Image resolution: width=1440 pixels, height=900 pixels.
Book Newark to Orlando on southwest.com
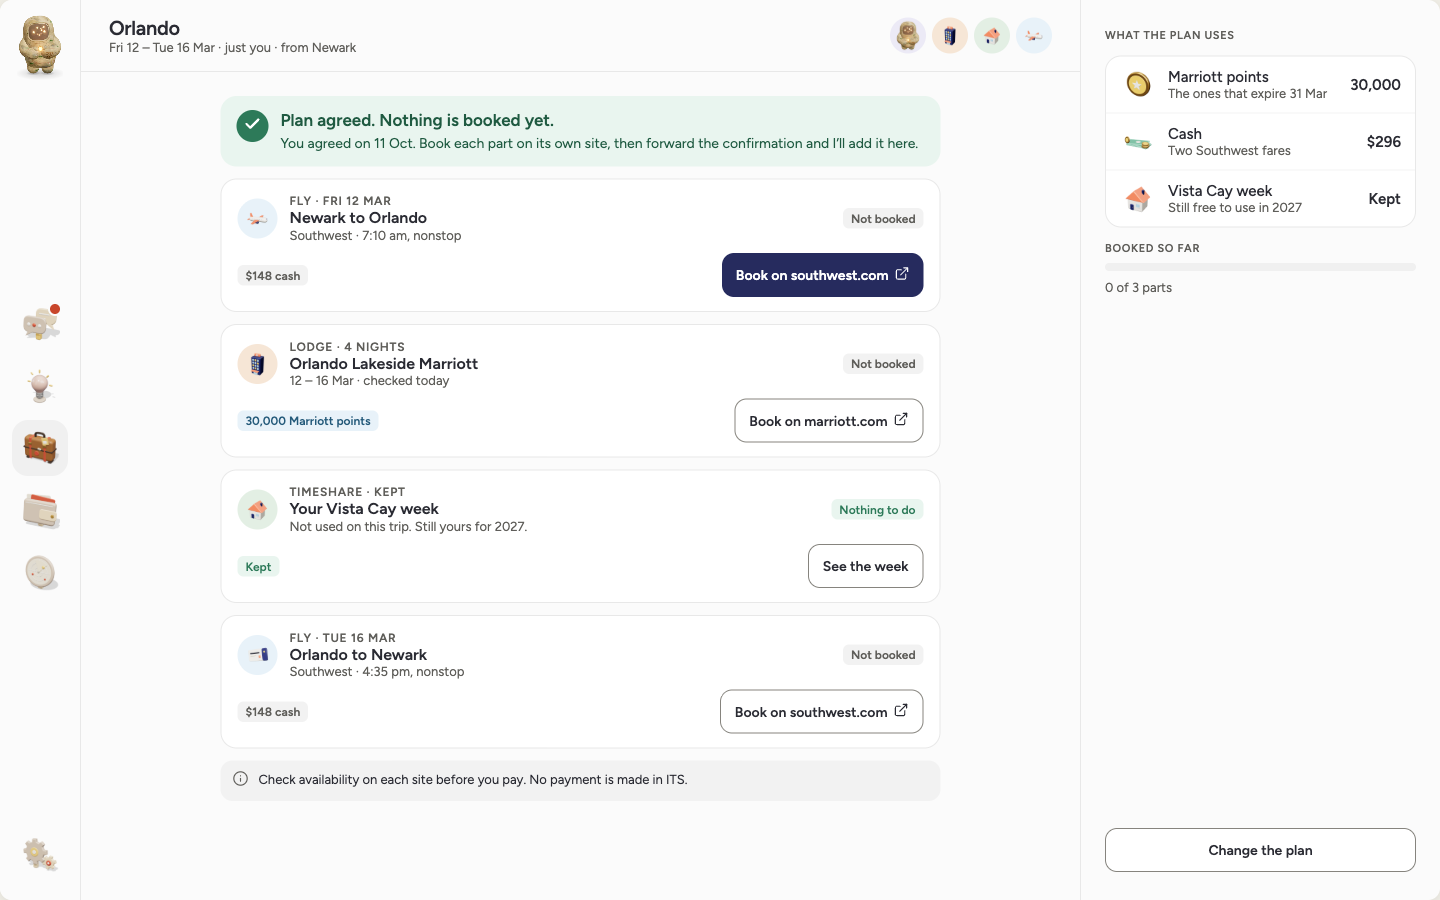click(822, 275)
